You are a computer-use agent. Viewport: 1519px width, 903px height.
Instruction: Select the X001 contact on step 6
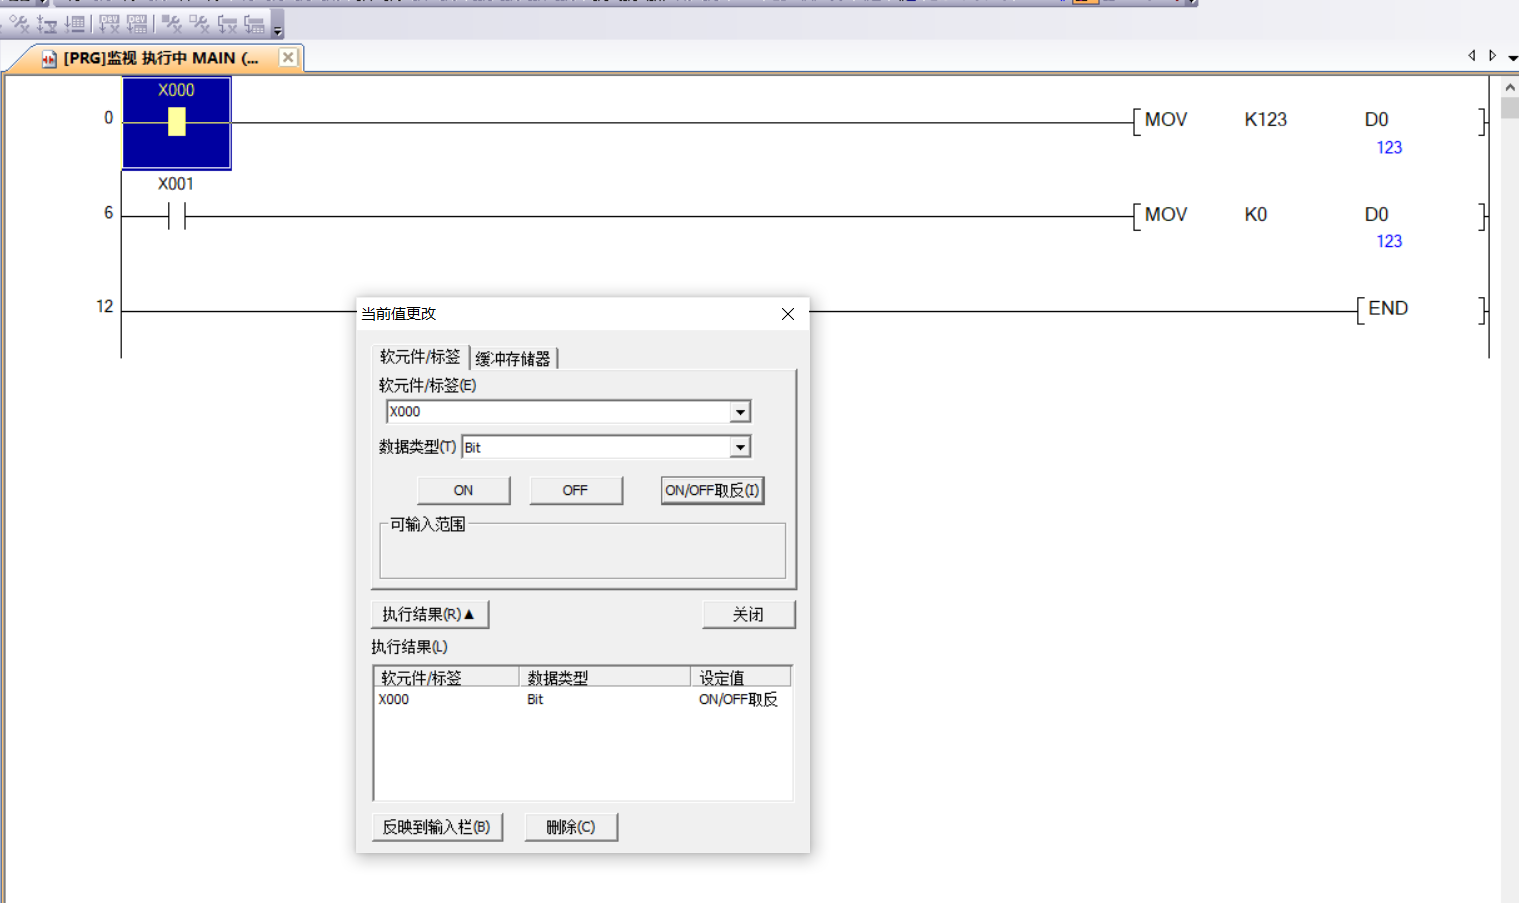pyautogui.click(x=177, y=215)
